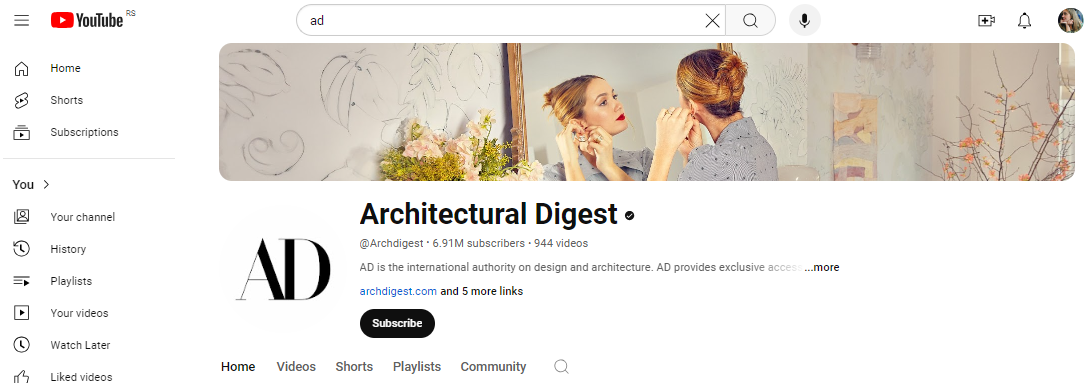Image resolution: width=1091 pixels, height=383 pixels.
Task: Switch to the Community tab
Action: click(x=493, y=366)
